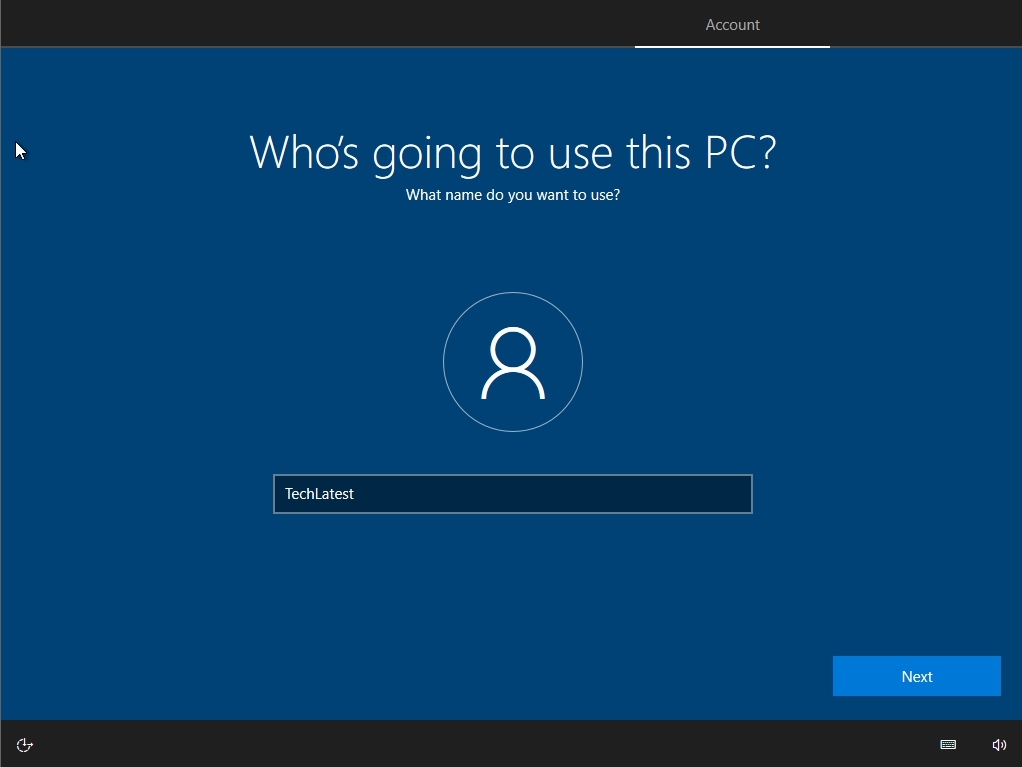Viewport: 1022px width, 767px height.
Task: Click the person silhouette profile icon
Action: (512, 362)
